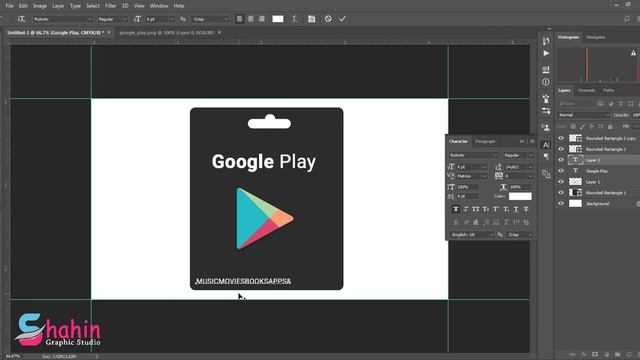Open the History panel icon
This screenshot has width=640, height=360.
pyautogui.click(x=546, y=41)
